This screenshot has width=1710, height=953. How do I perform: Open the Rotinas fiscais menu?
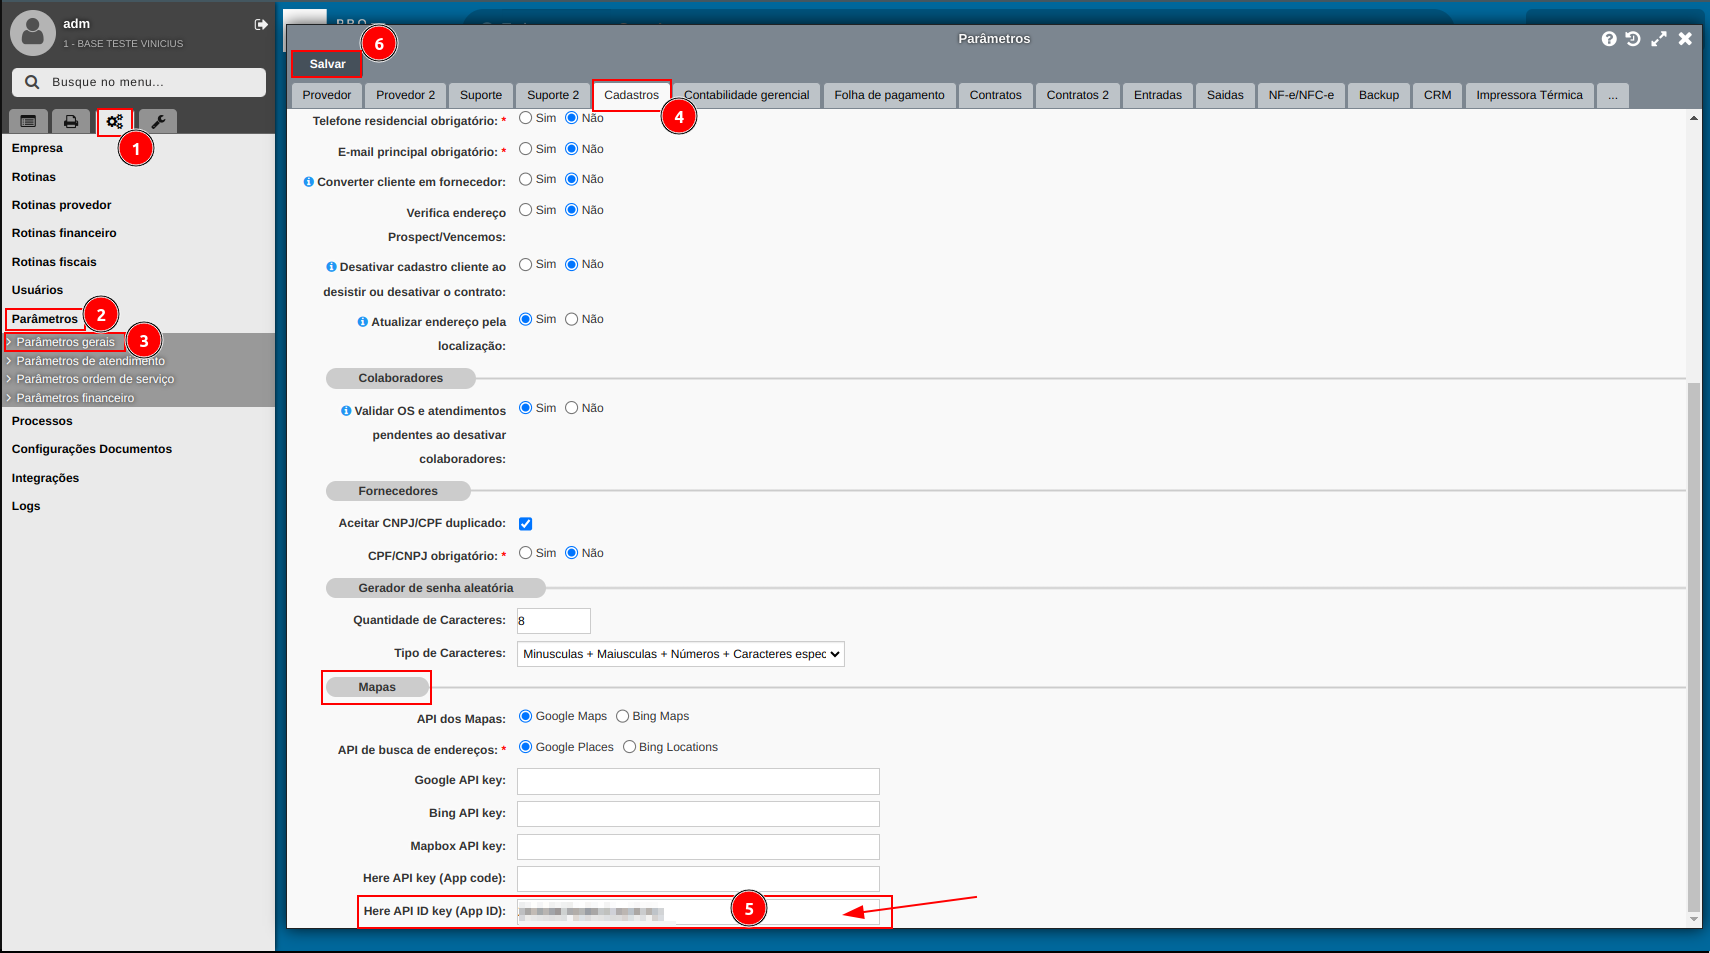click(x=54, y=262)
